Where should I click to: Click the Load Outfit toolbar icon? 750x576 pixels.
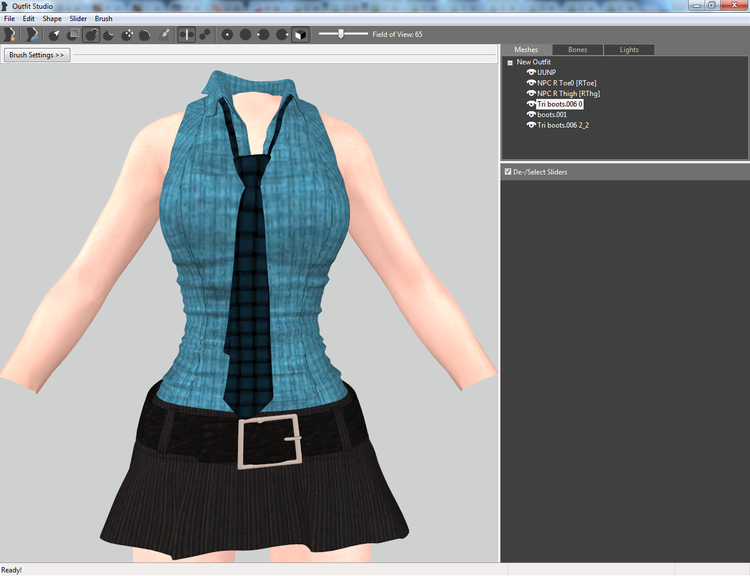coord(32,34)
